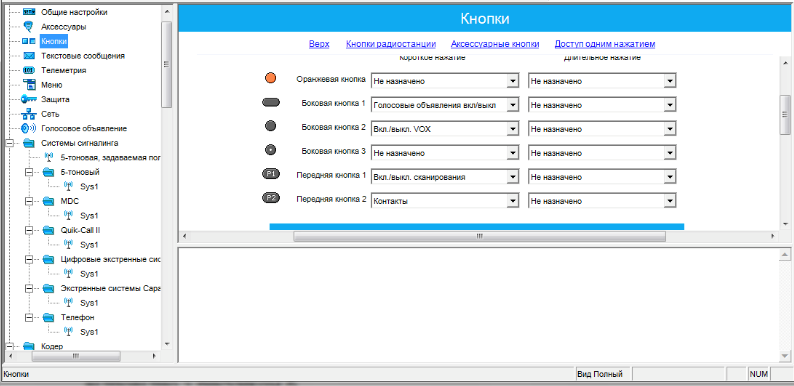
Task: Click the buttons panel horizontal scrollbar thumb
Action: click(480, 236)
